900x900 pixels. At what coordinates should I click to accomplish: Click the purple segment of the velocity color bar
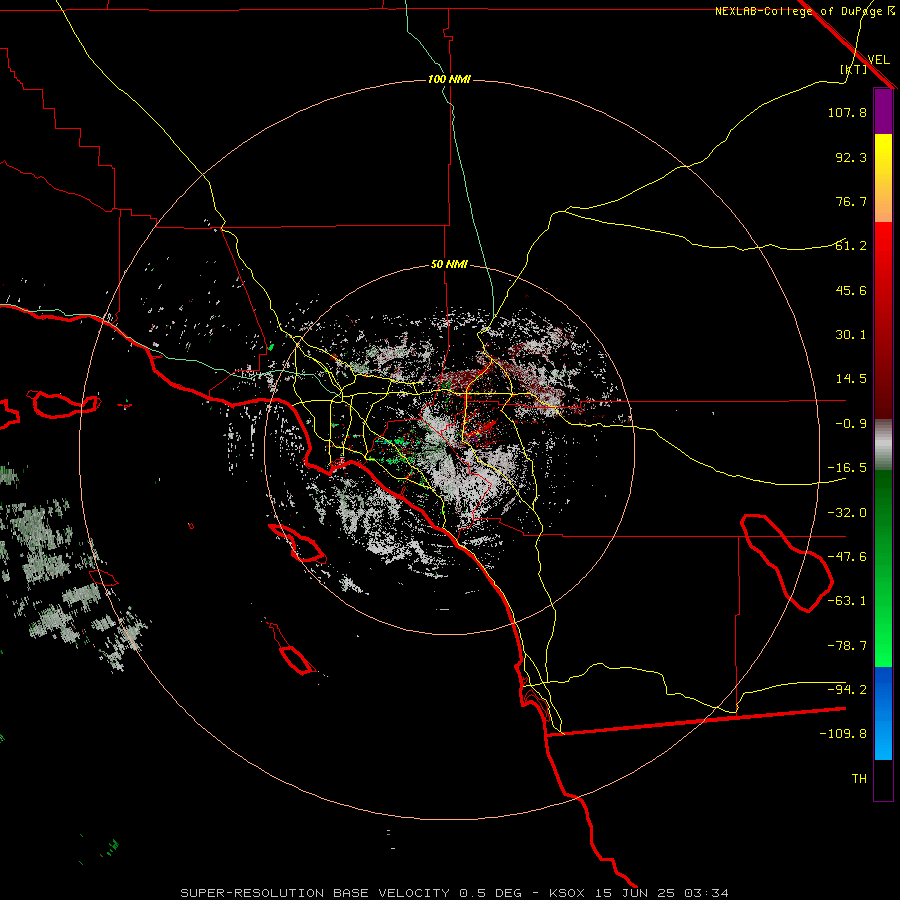883,111
